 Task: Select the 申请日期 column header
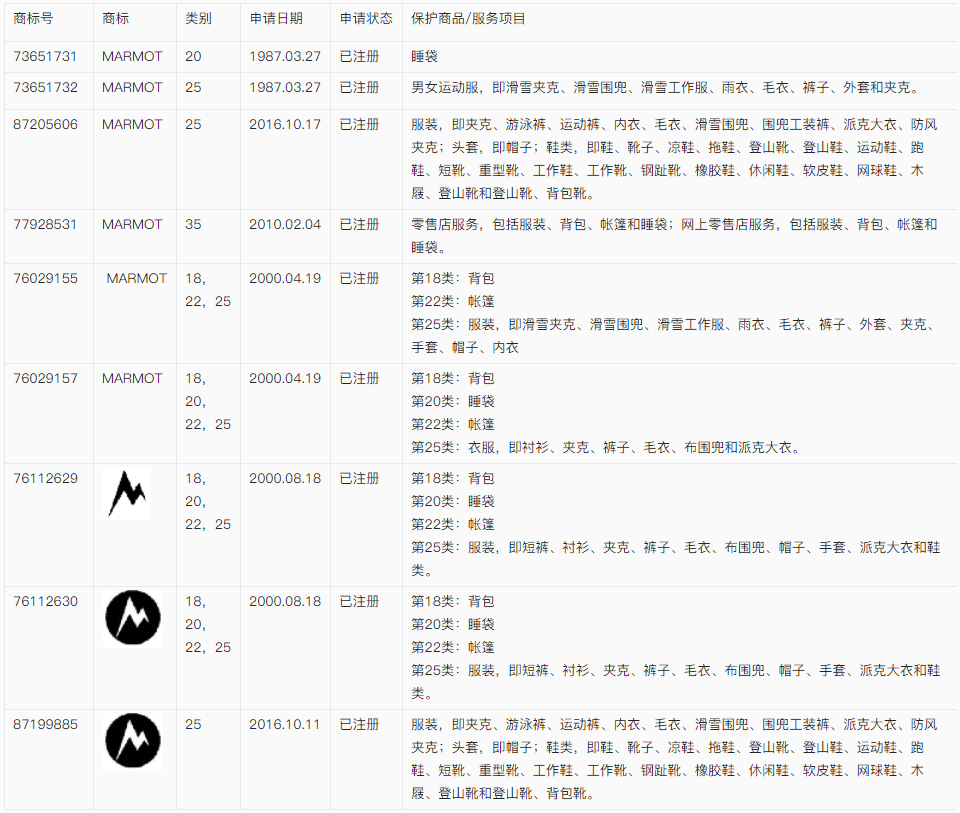tap(276, 18)
